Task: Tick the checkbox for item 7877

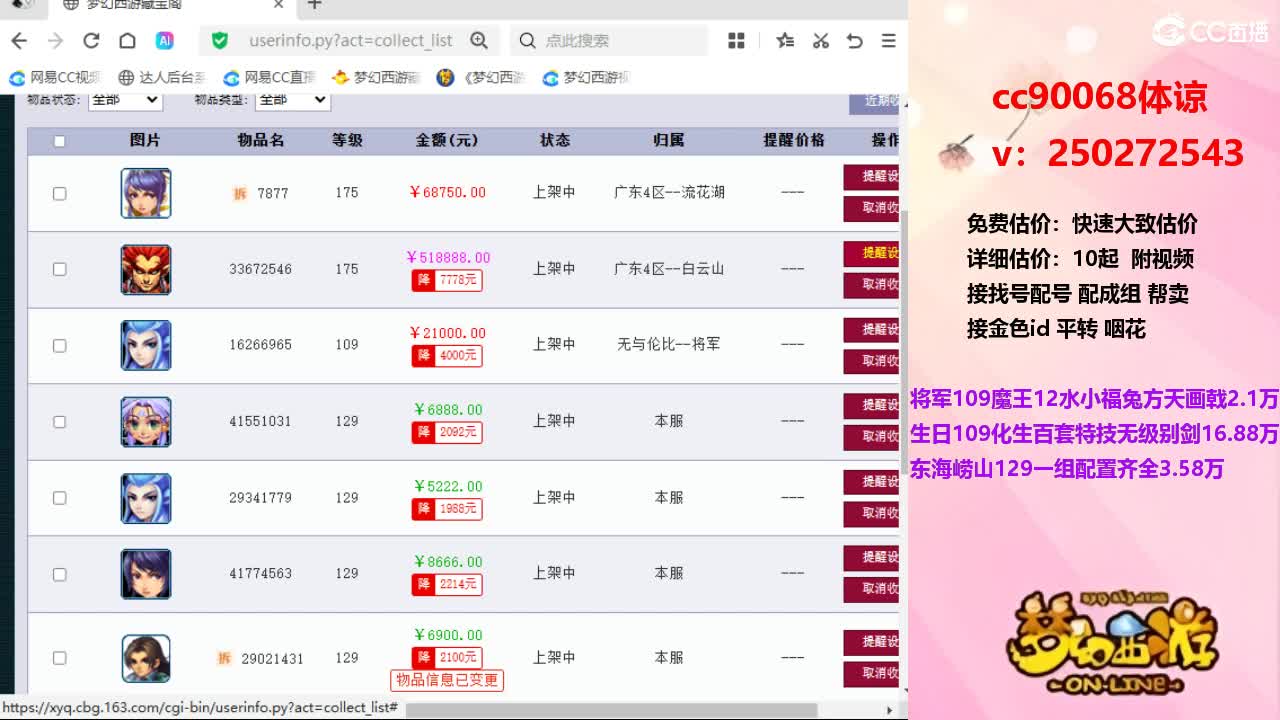Action: coord(59,193)
